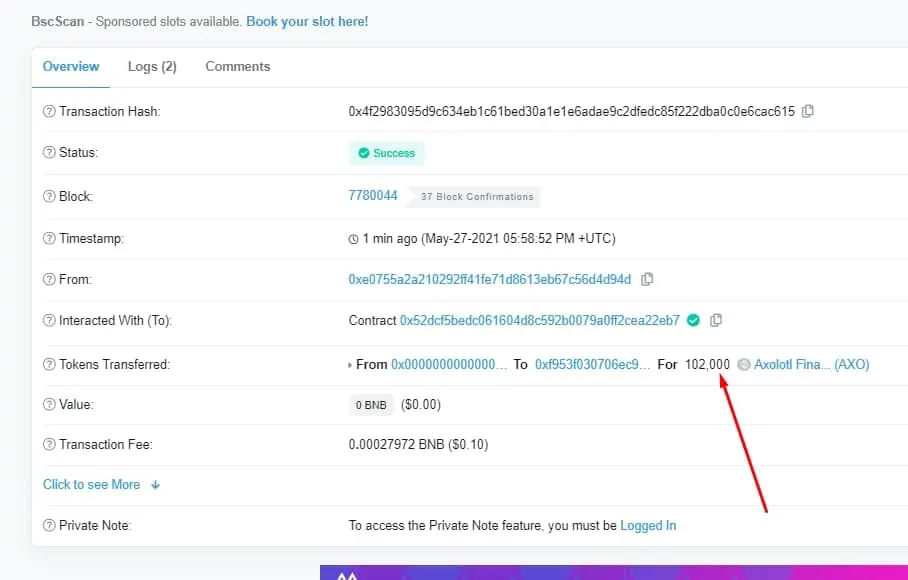Click help icon beside Tokens Transferred
The image size is (908, 580).
coord(49,364)
